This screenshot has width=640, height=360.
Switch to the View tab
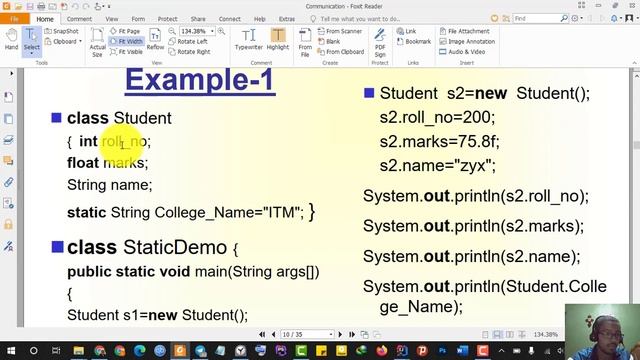tap(111, 19)
